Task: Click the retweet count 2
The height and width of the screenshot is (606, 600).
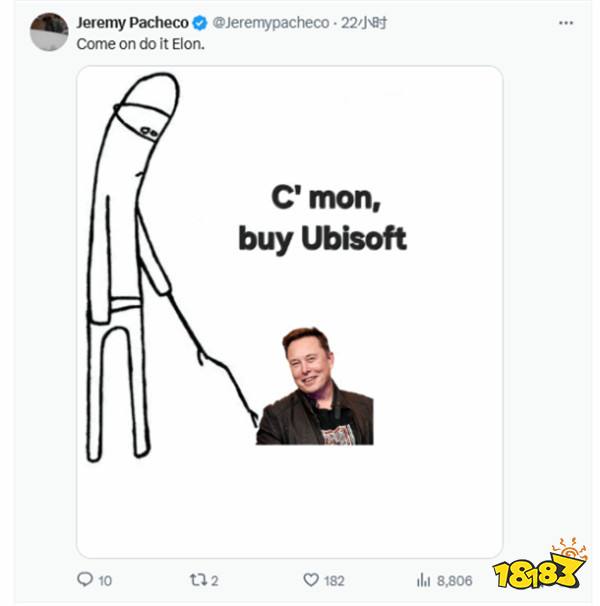Action: (215, 580)
